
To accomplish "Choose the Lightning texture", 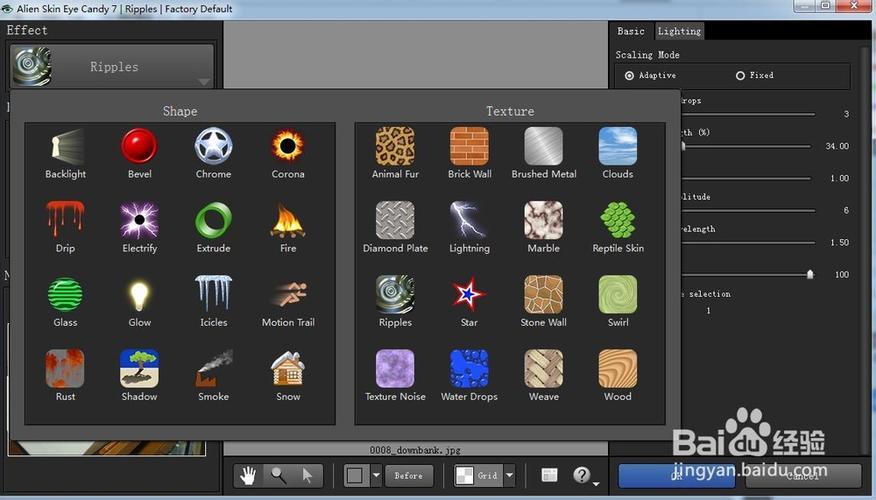I will (x=469, y=228).
